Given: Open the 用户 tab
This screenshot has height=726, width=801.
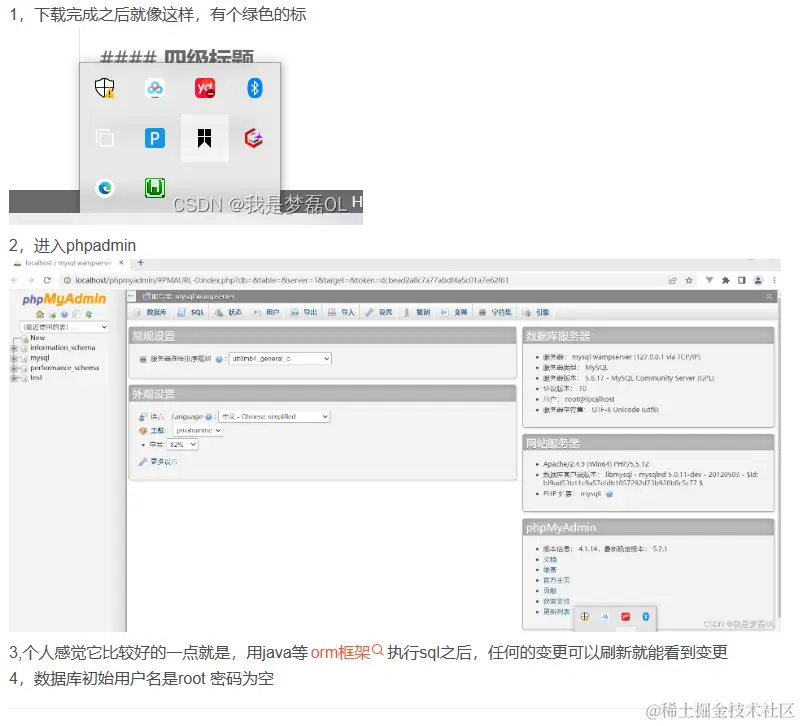Looking at the screenshot, I should pos(267,312).
